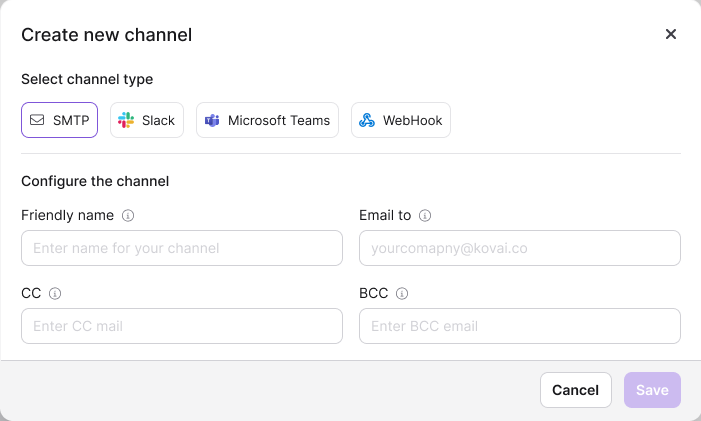Focus the Friendly name input field

coord(182,248)
